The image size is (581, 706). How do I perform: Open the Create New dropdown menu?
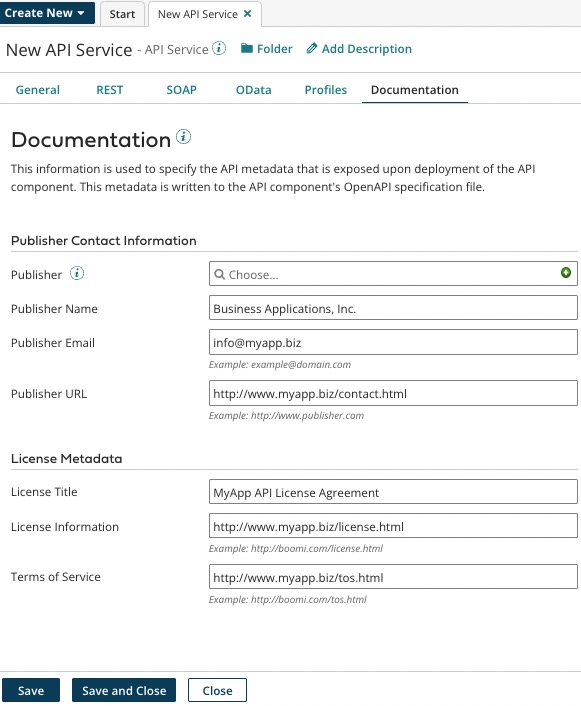coord(47,13)
